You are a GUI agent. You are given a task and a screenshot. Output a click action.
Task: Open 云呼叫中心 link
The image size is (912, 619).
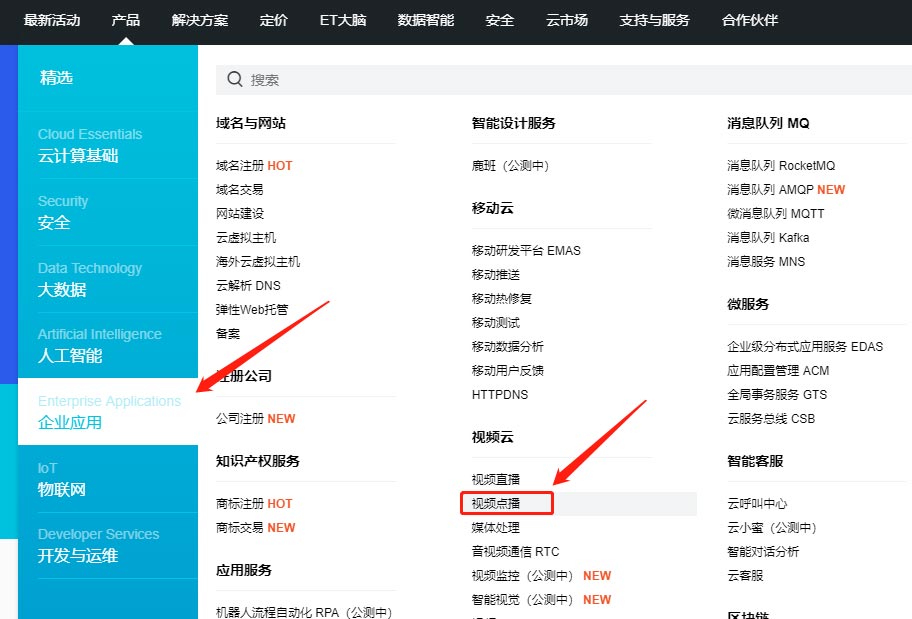click(757, 503)
